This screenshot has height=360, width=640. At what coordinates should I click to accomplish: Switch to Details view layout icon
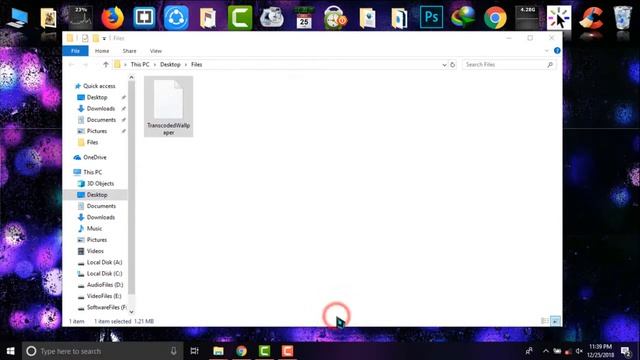click(544, 321)
